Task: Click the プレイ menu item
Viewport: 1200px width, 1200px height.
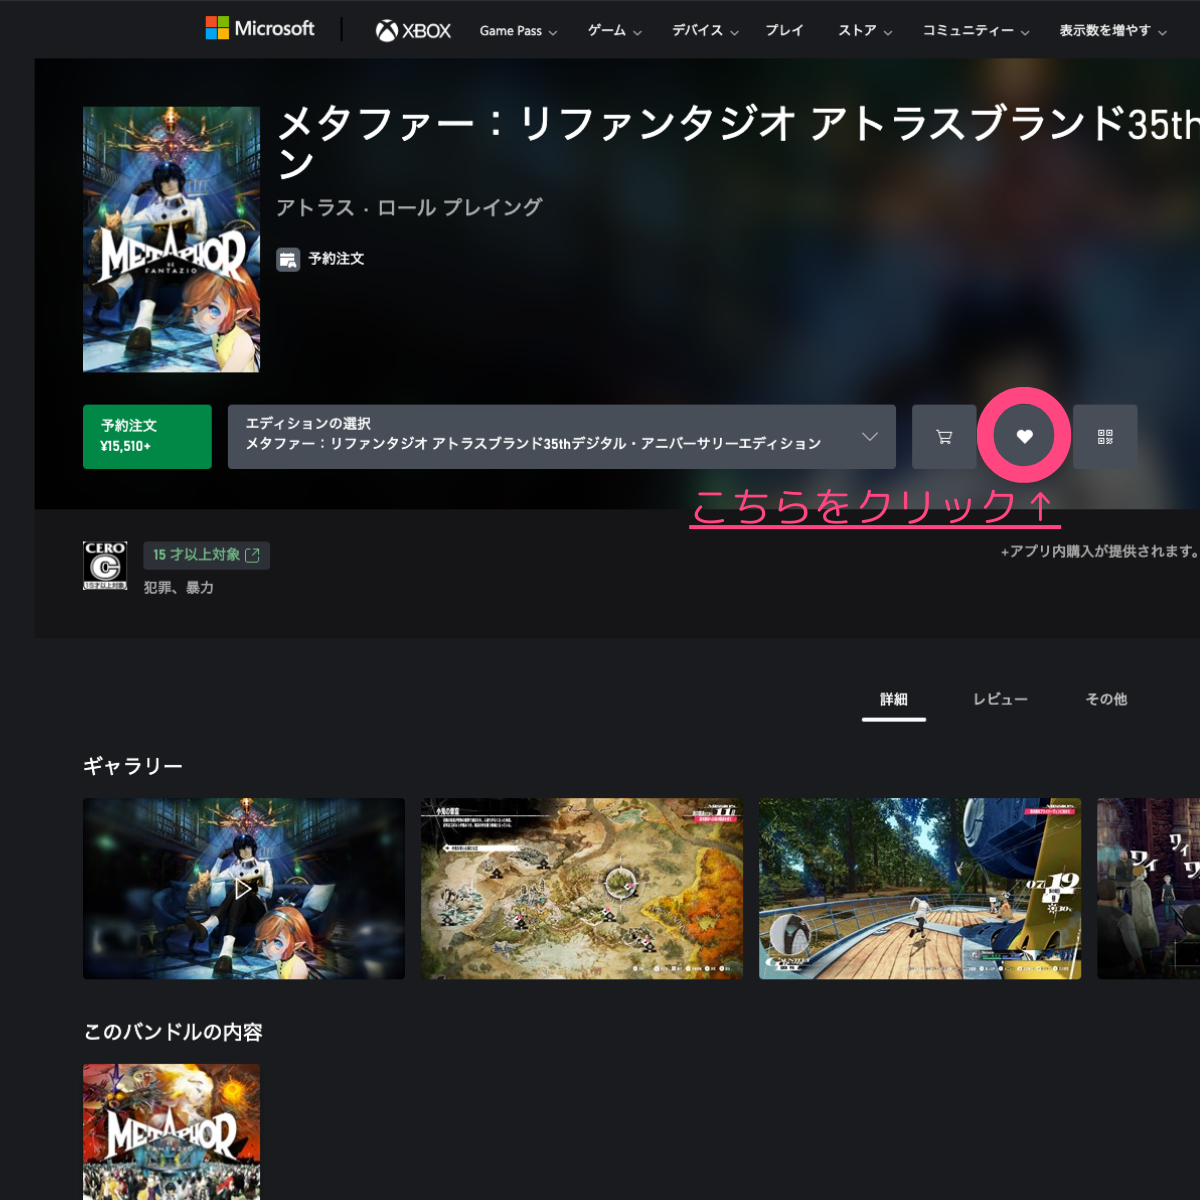Action: pos(784,31)
